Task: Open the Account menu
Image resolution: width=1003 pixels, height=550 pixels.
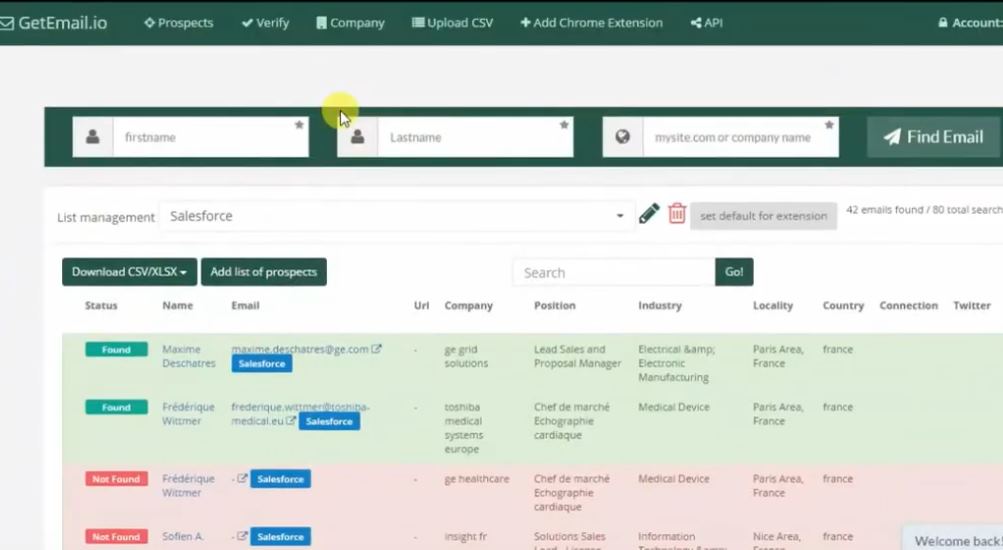Action: coord(970,23)
